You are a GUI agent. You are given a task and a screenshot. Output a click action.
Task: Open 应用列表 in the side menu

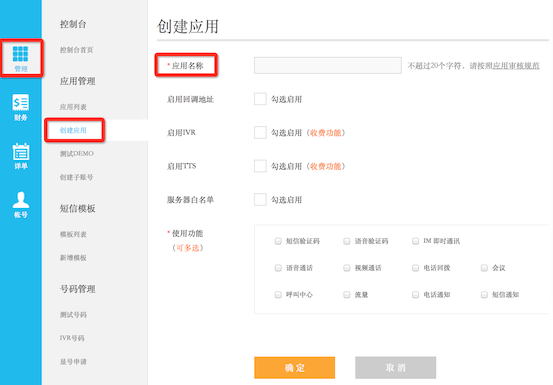pyautogui.click(x=73, y=107)
